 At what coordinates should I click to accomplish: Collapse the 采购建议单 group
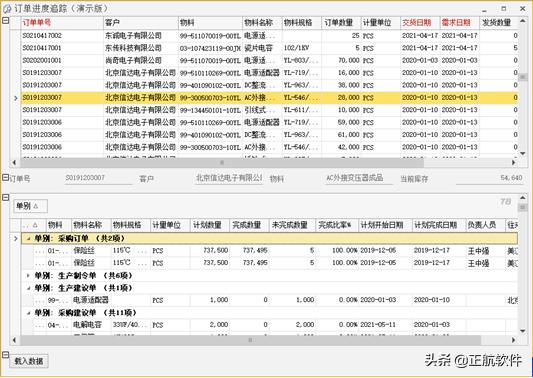(29, 313)
